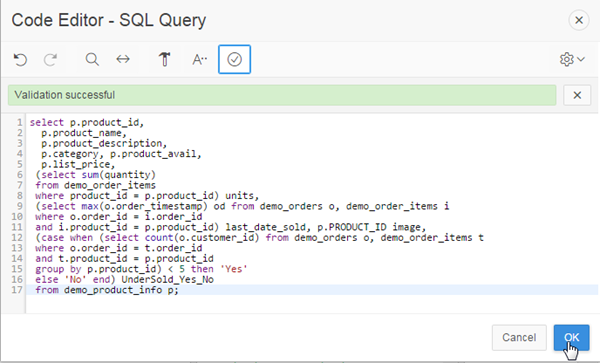The image size is (600, 363).
Task: Click line 16 containing 'UnderSold_Yes_No'
Action: click(124, 279)
